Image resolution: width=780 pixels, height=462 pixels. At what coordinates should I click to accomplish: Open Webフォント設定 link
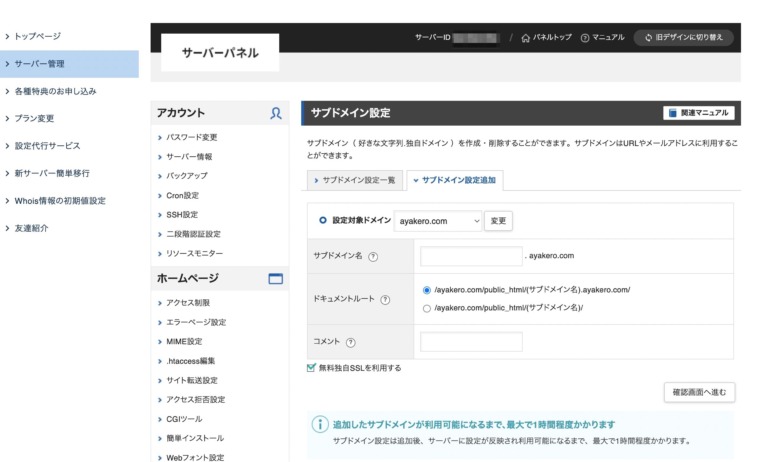click(195, 458)
